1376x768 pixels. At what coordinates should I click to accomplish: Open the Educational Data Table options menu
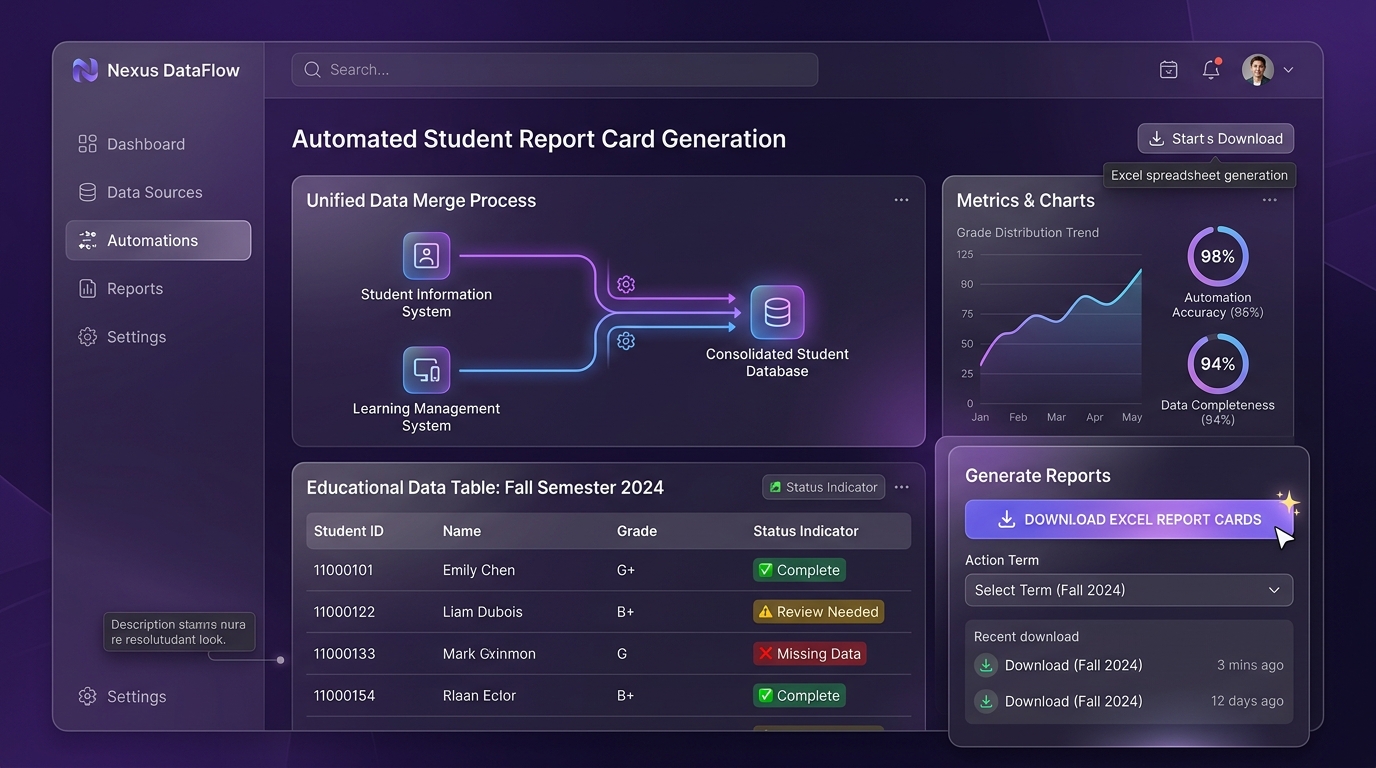pos(901,487)
